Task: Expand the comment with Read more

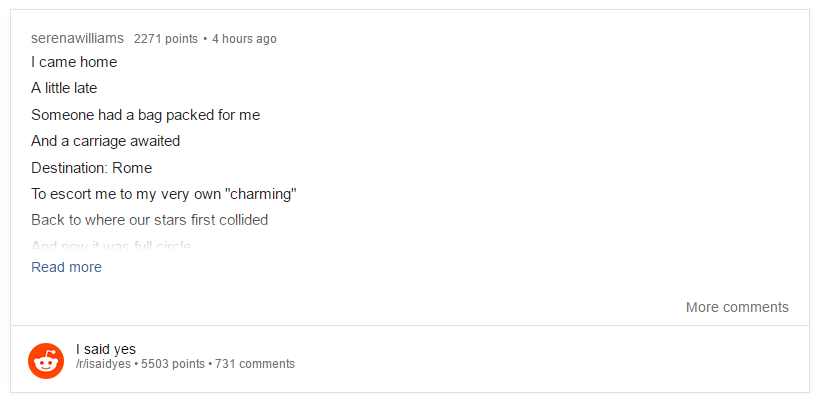Action: pos(66,267)
